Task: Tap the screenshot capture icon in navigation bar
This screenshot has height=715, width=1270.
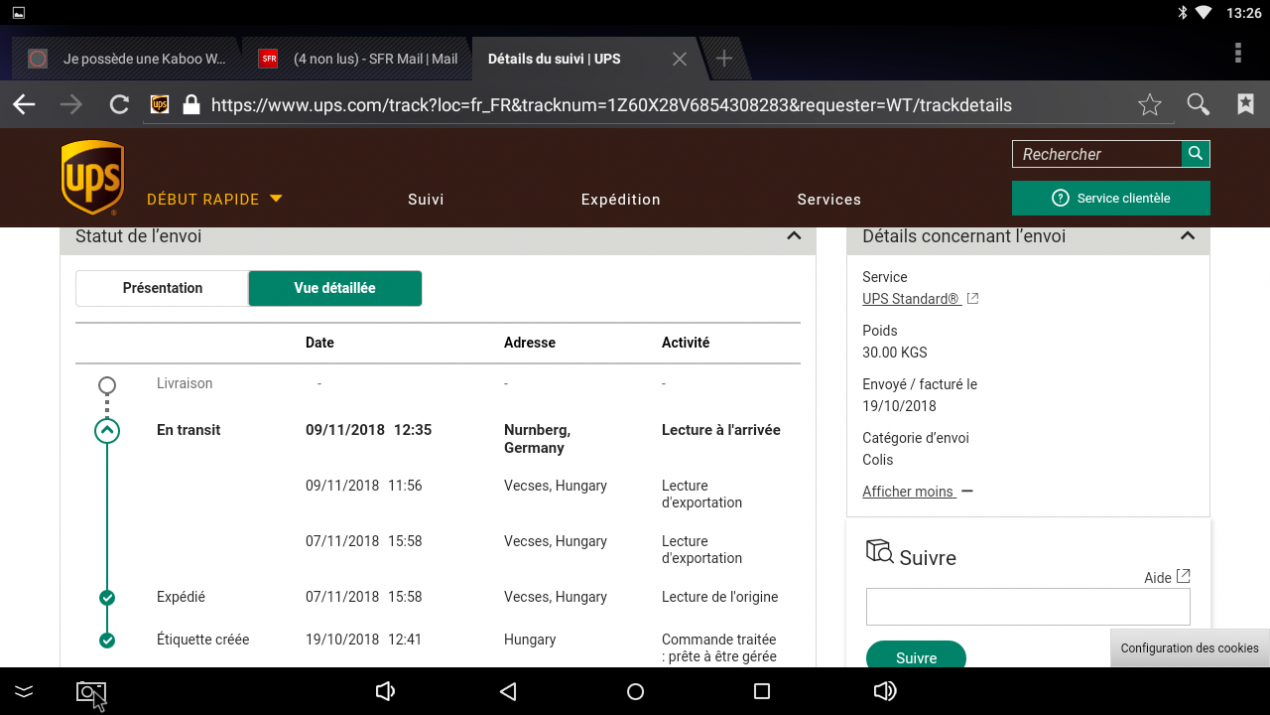Action: pyautogui.click(x=90, y=691)
